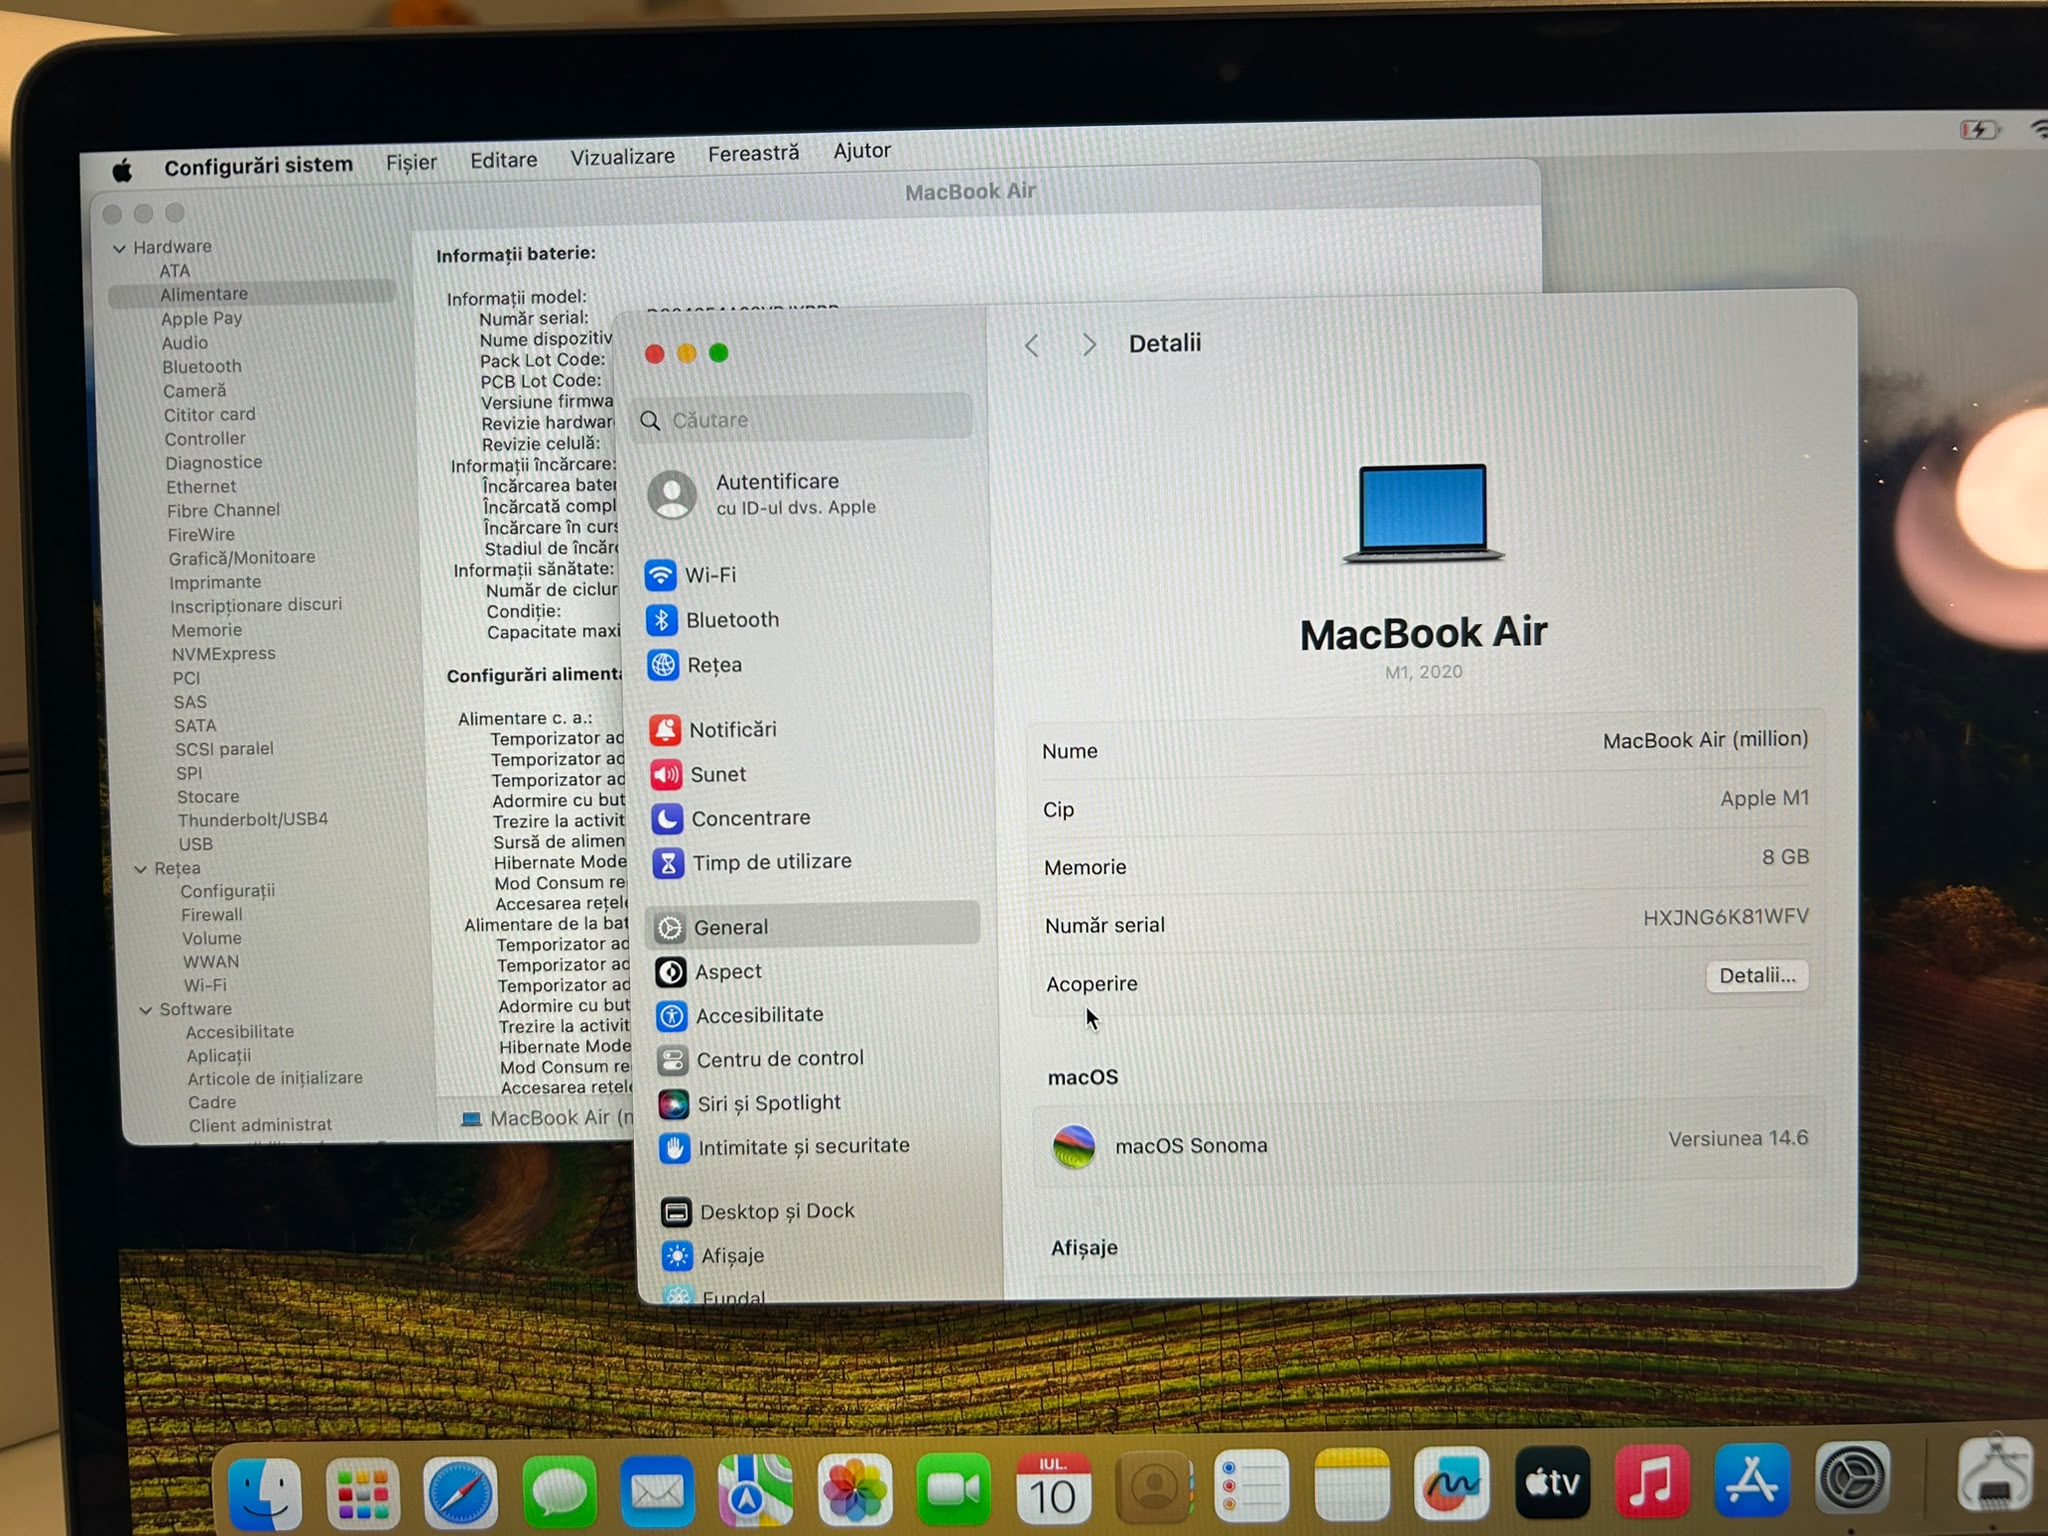Select Firewall under Rețea
This screenshot has height=1536, width=2048.
pos(211,915)
